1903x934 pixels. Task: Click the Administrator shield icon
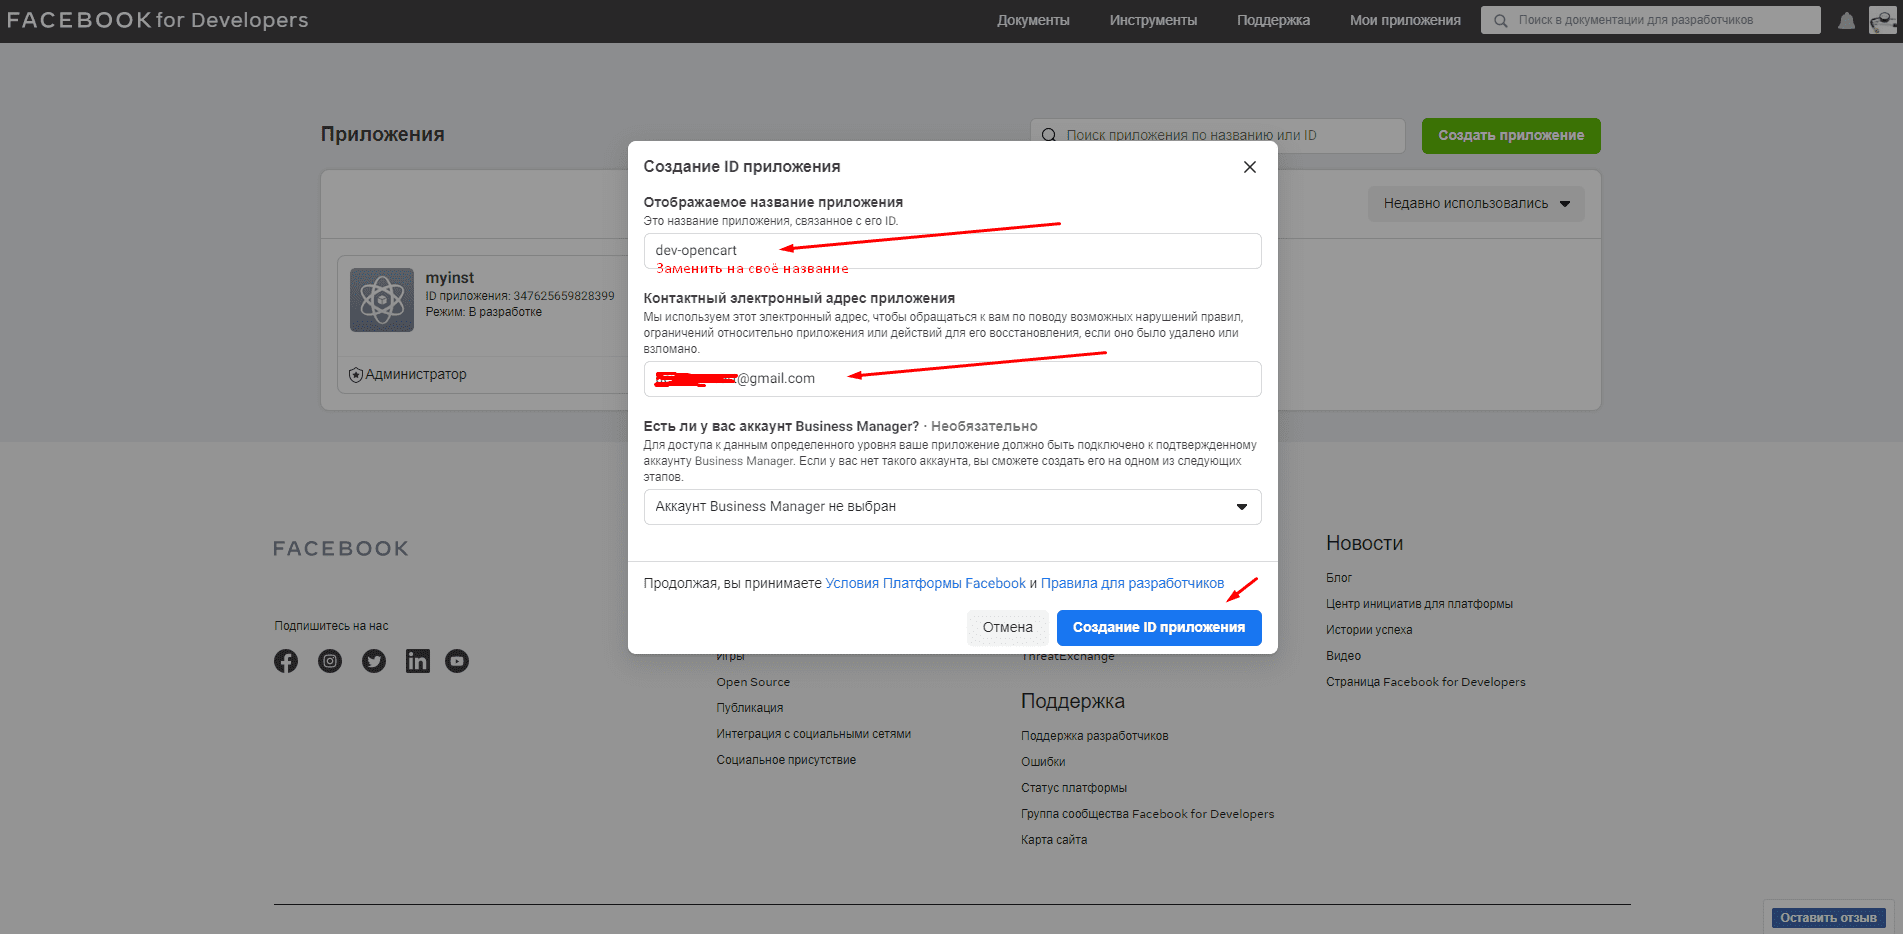tap(355, 375)
